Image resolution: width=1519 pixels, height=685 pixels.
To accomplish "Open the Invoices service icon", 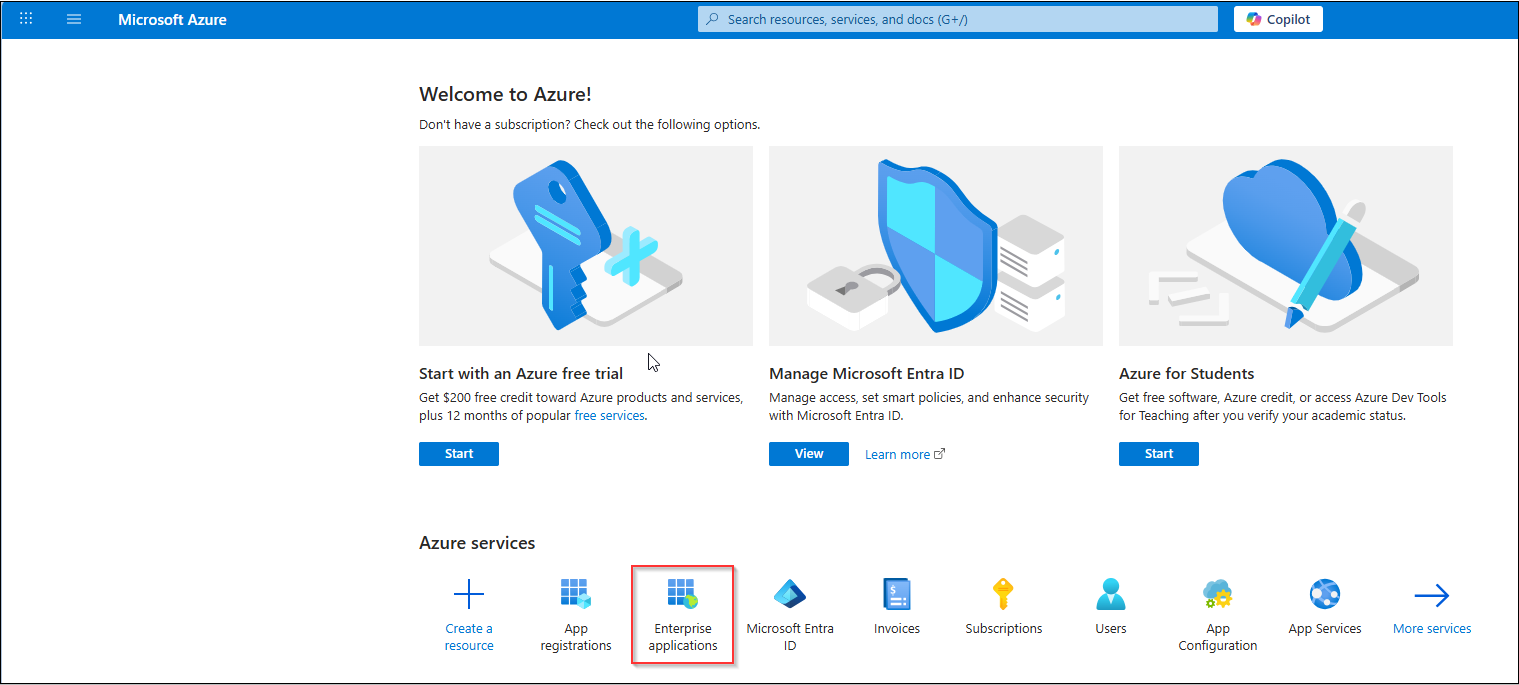I will pos(897,595).
